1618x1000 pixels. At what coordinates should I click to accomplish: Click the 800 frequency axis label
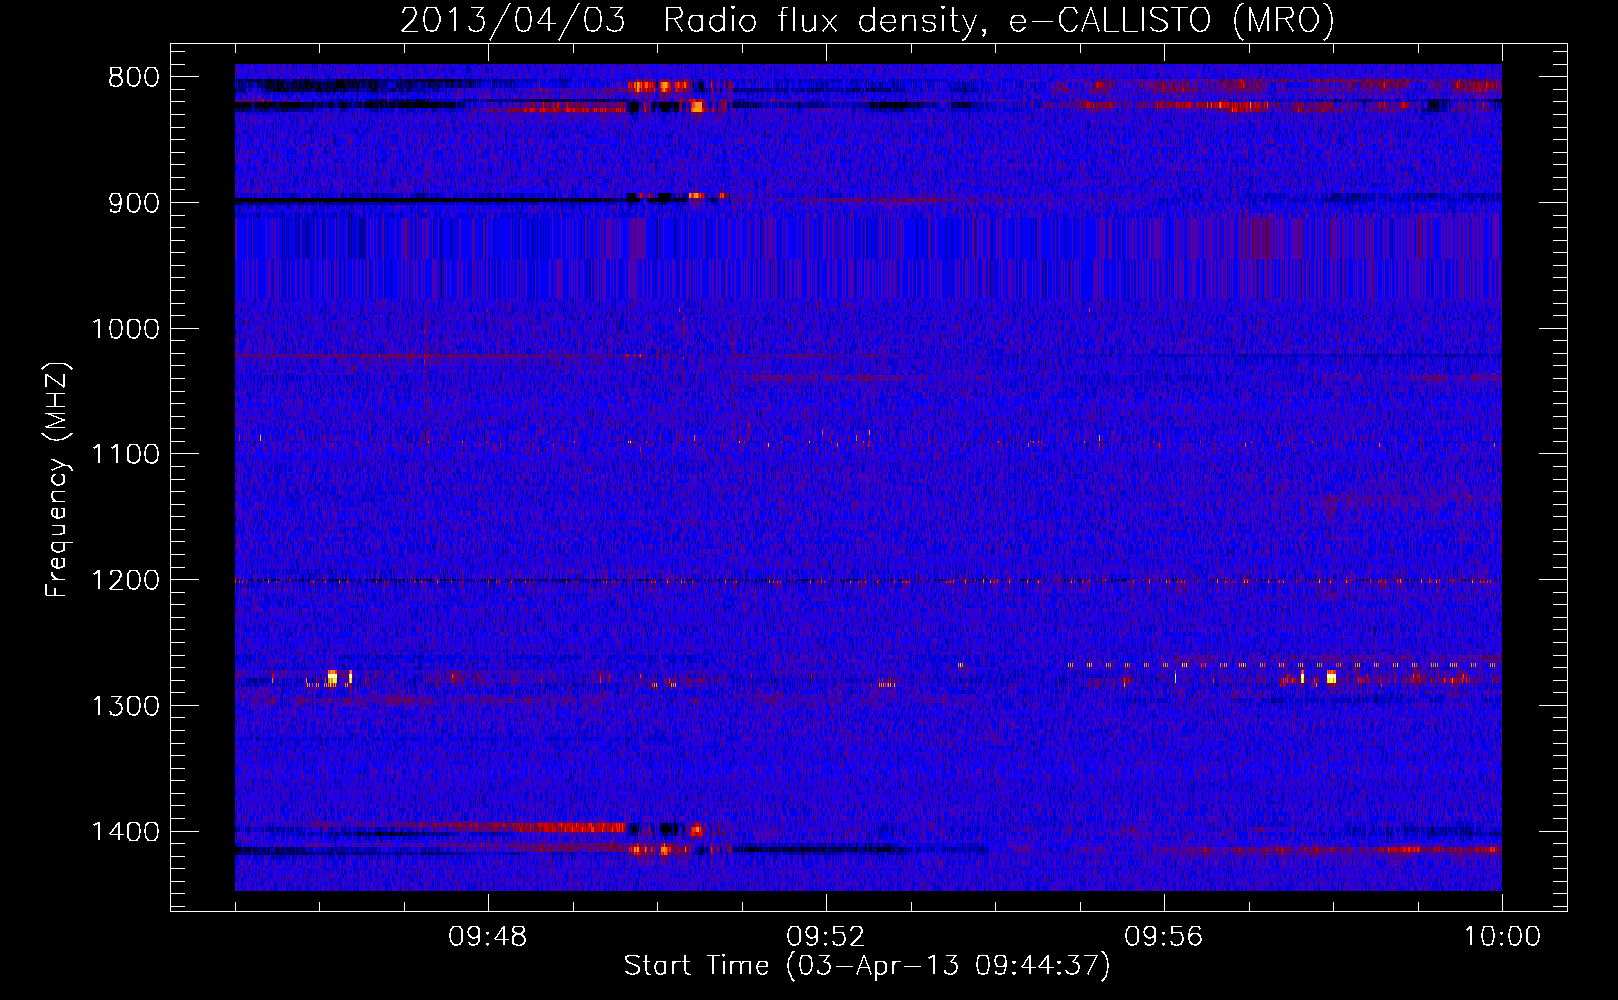click(x=134, y=77)
